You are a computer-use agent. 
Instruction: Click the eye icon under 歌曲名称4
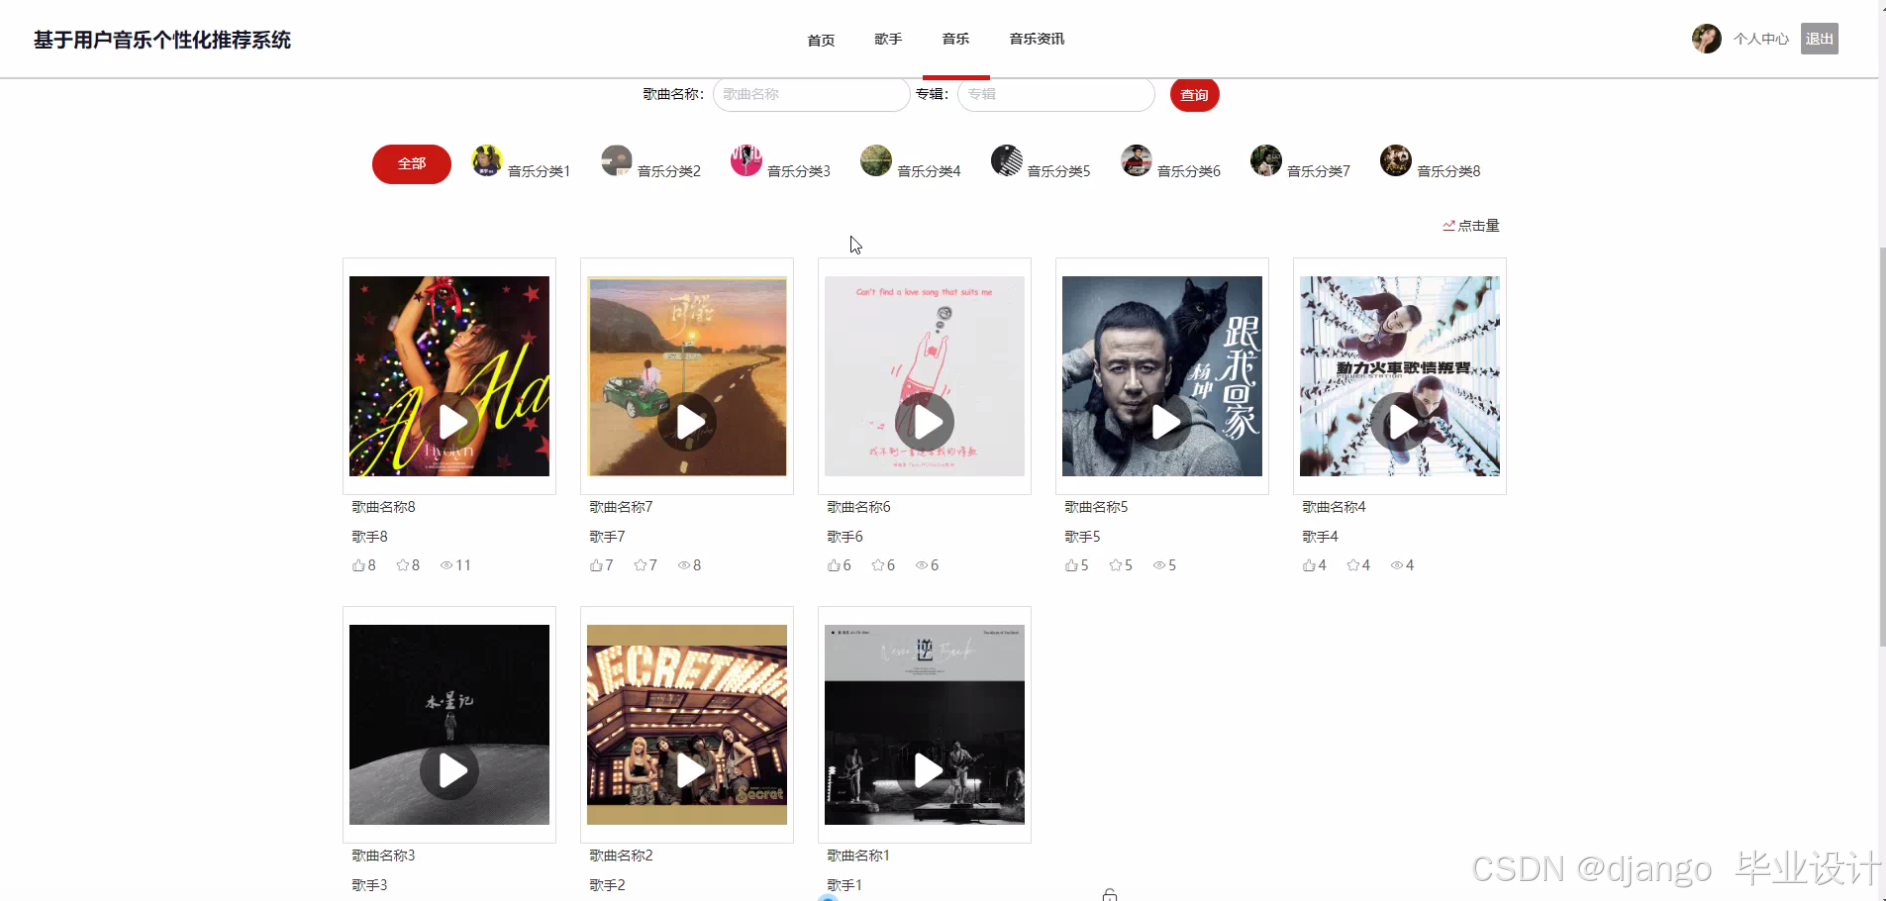[1397, 565]
